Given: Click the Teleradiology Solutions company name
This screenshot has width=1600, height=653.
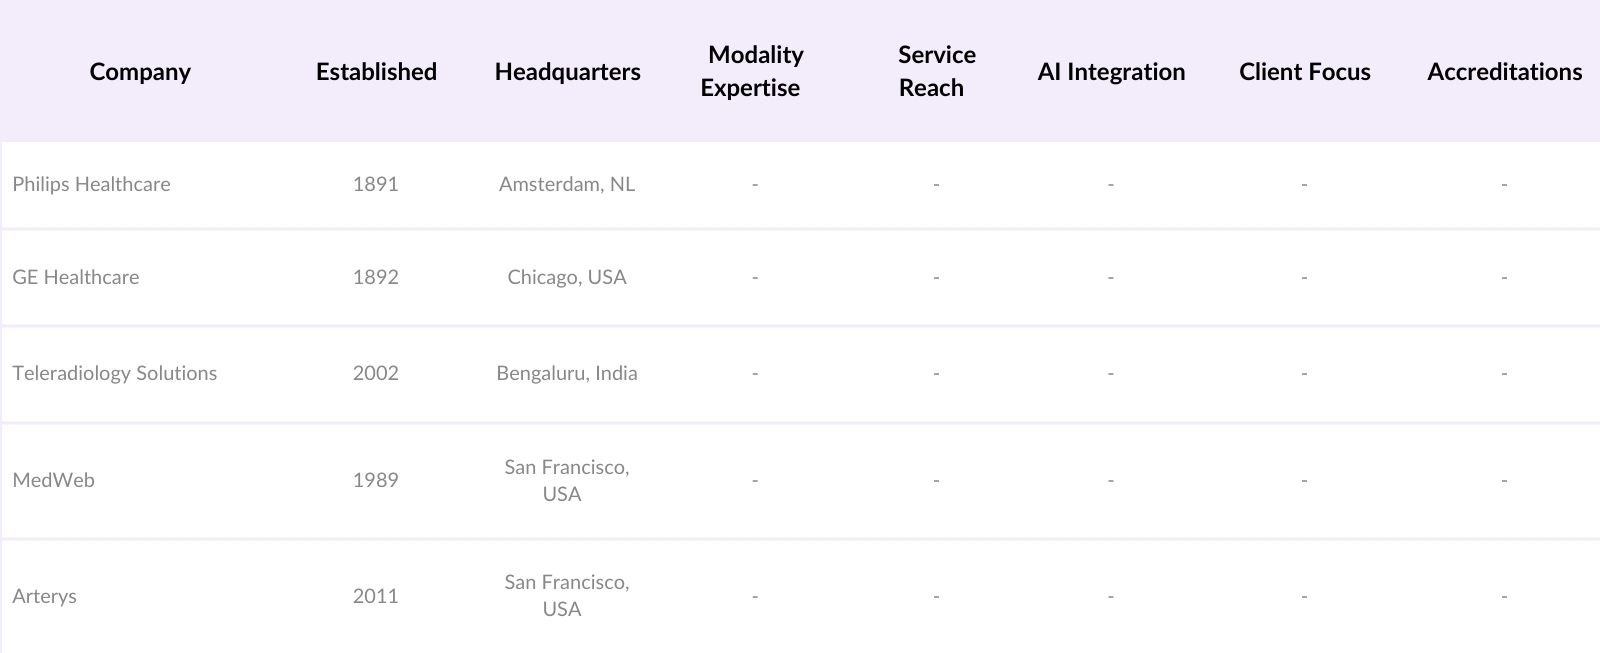Looking at the screenshot, I should [x=114, y=373].
